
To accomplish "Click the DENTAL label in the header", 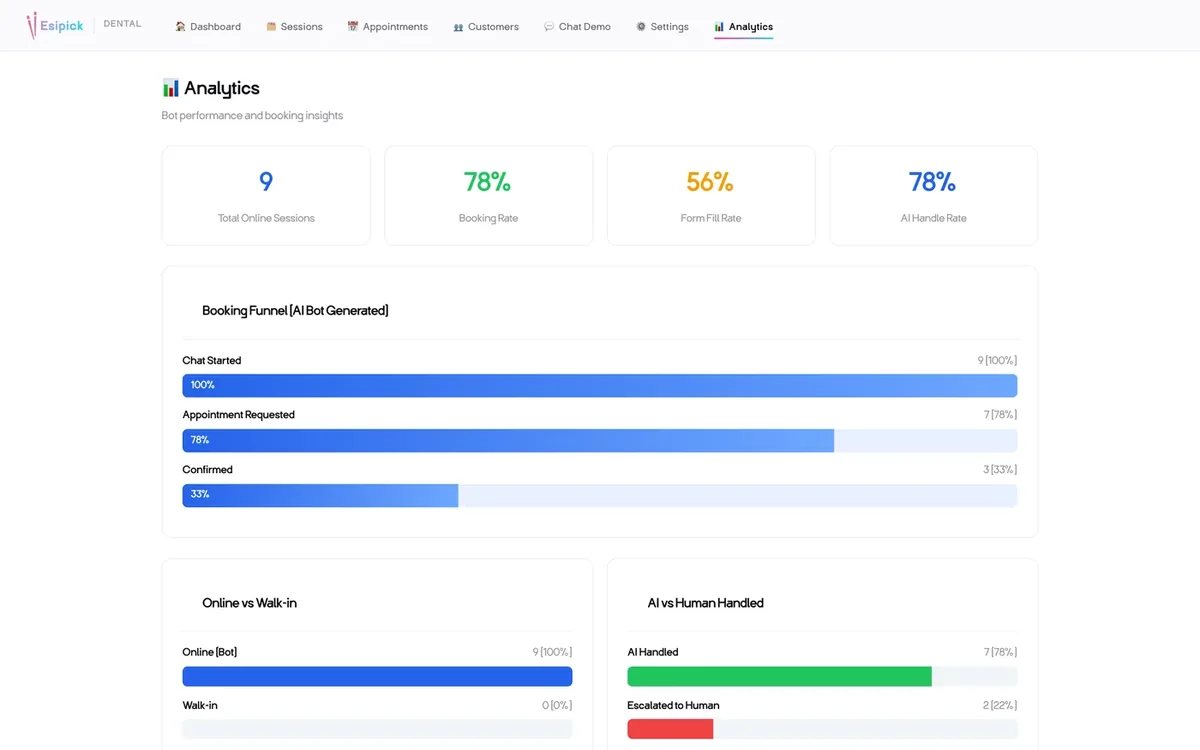I will click(123, 24).
